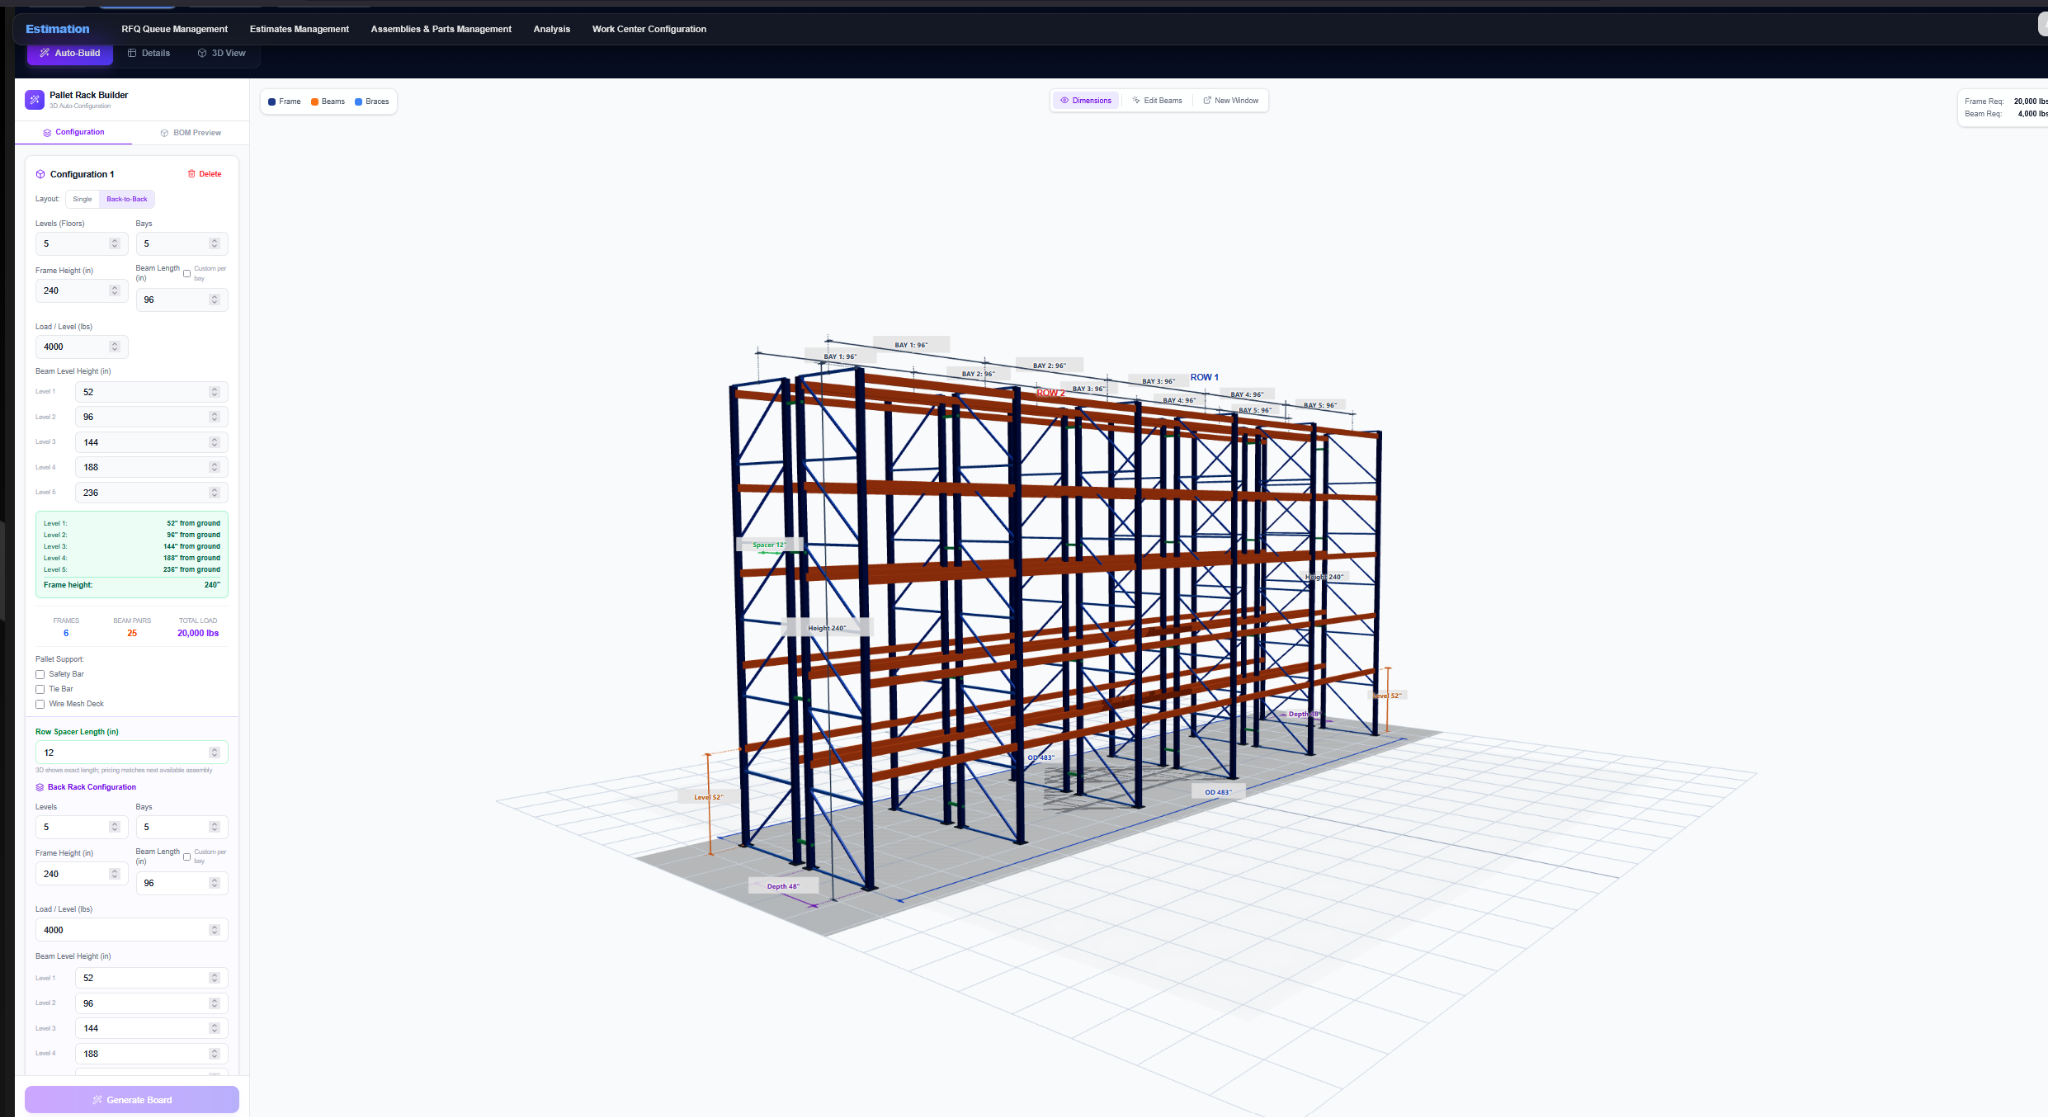
Task: Click the 3D View cube icon
Action: tap(202, 53)
